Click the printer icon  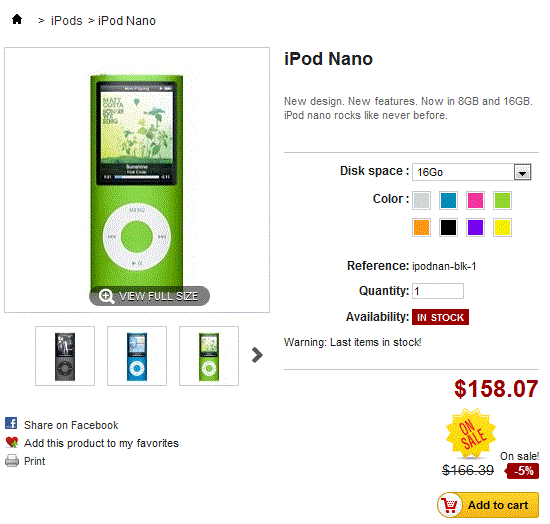pyautogui.click(x=12, y=461)
